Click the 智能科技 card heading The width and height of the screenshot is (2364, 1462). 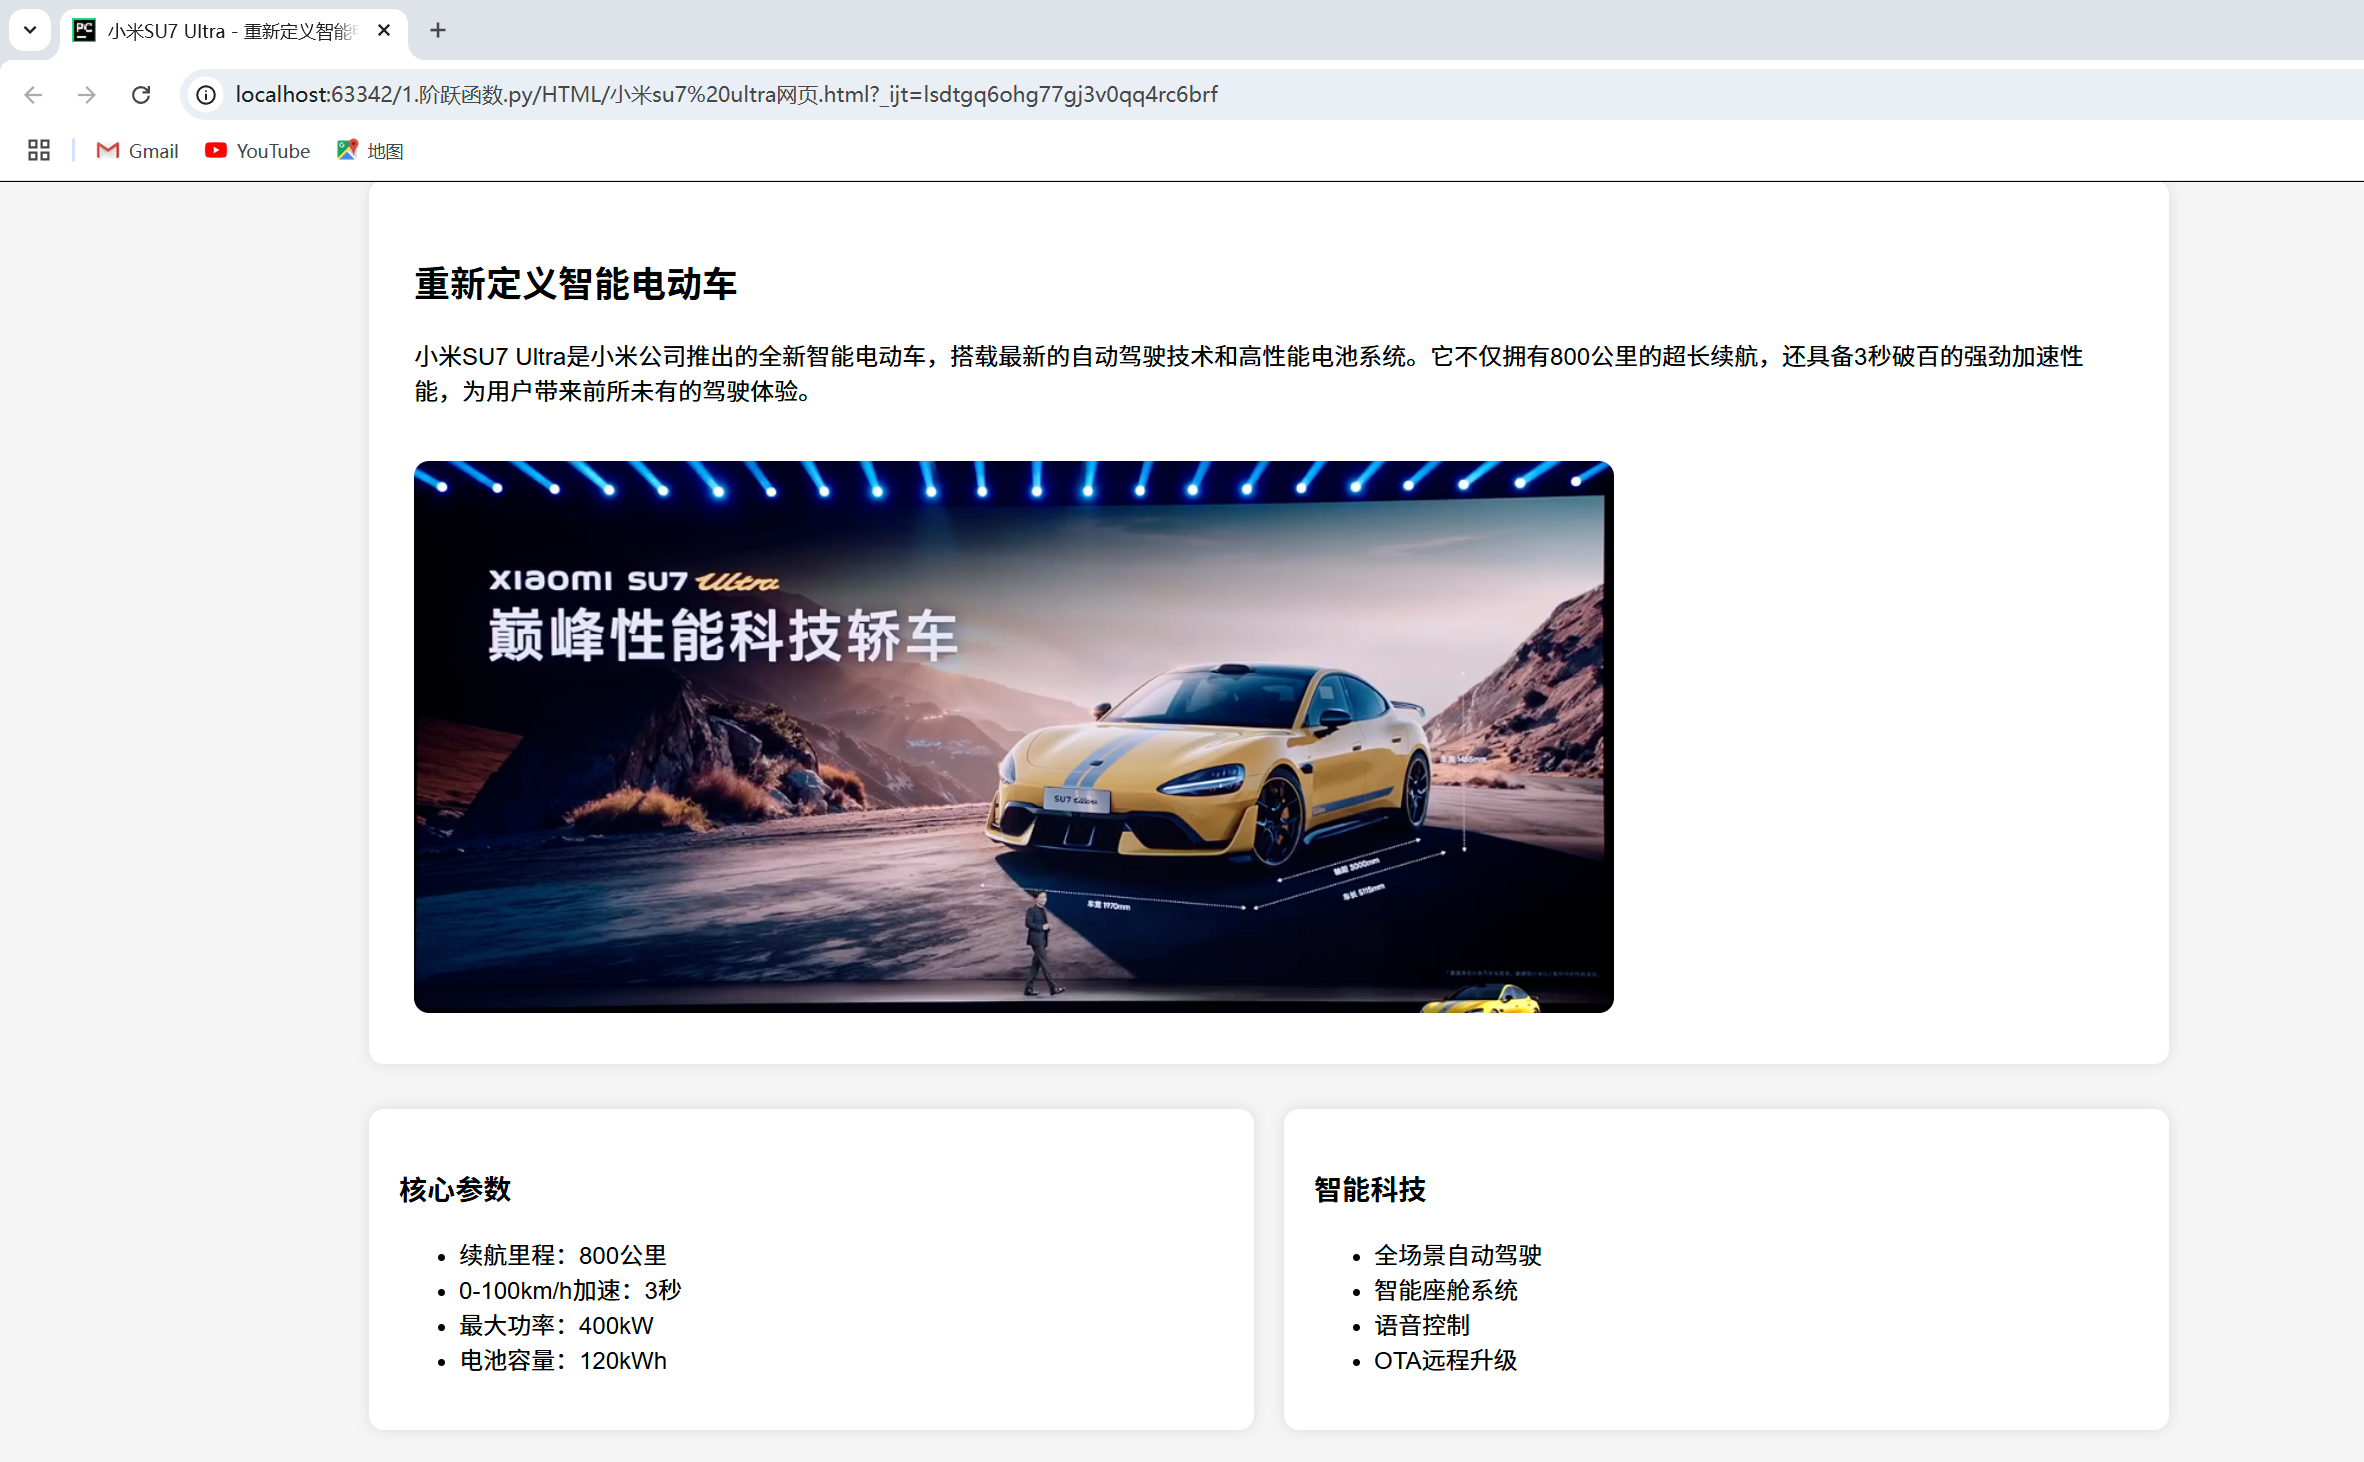point(1369,1189)
